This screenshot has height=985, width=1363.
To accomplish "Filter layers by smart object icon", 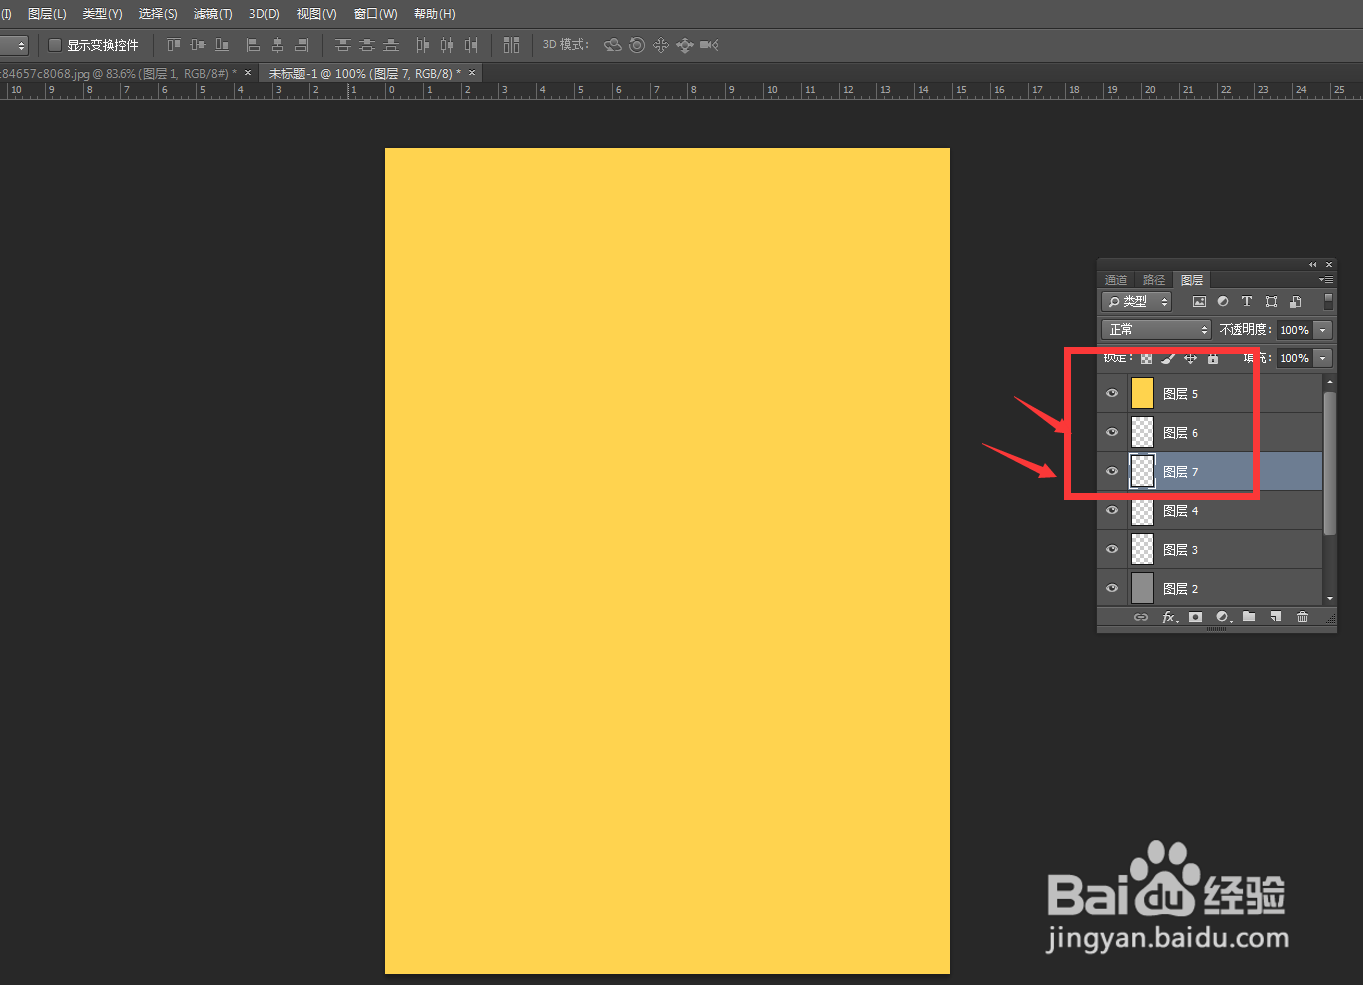I will [x=1295, y=301].
